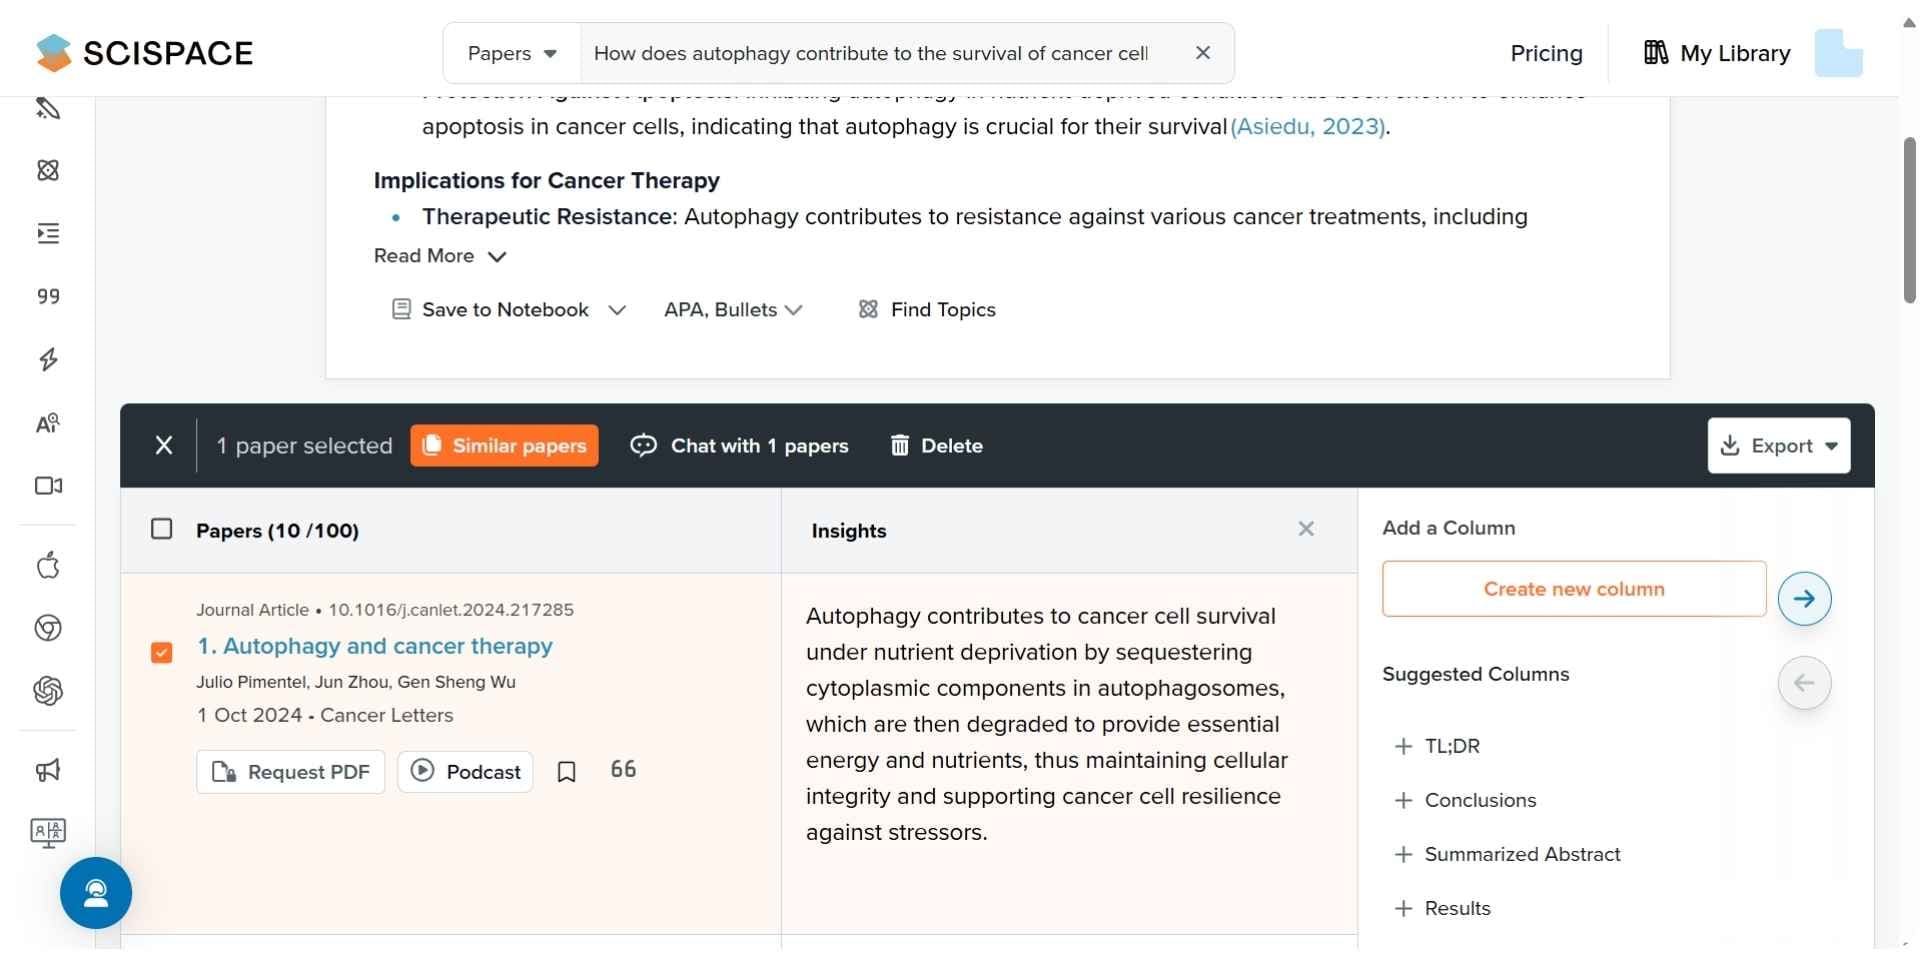Open the Asiedu, 2023 citation link
Image resolution: width=1920 pixels, height=960 pixels.
(1308, 126)
